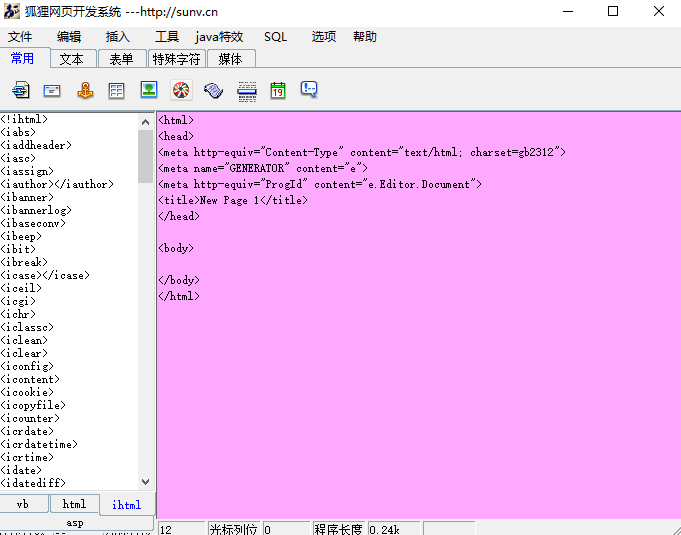Click the scroll paper script icon
681x535 pixels.
pos(213,90)
